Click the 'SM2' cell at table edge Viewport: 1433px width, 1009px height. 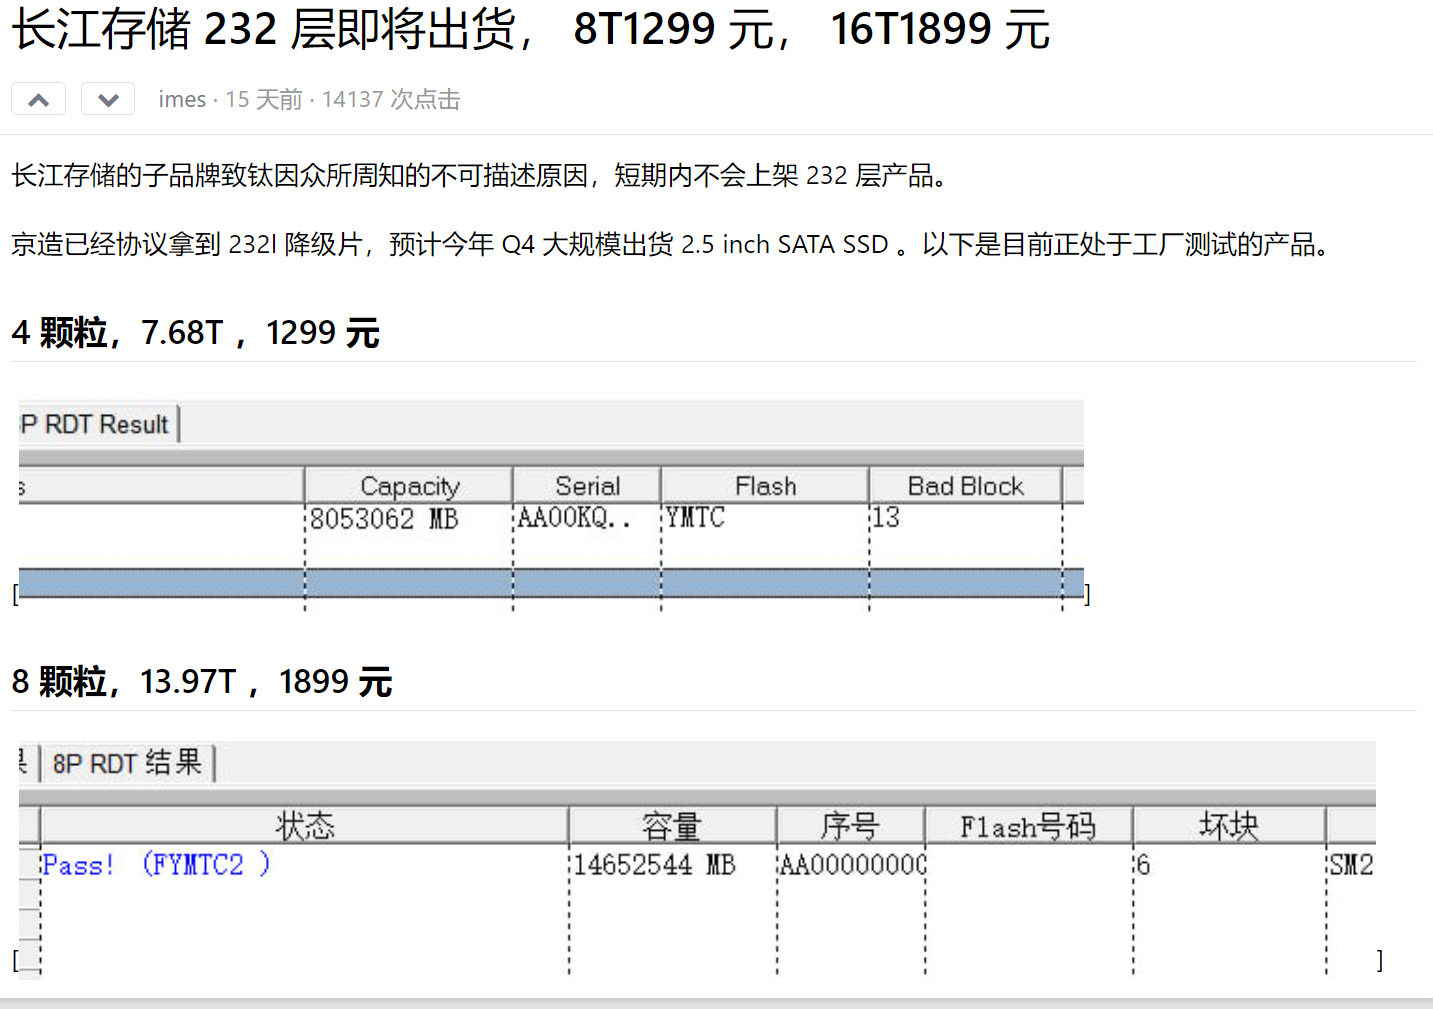tap(1351, 865)
